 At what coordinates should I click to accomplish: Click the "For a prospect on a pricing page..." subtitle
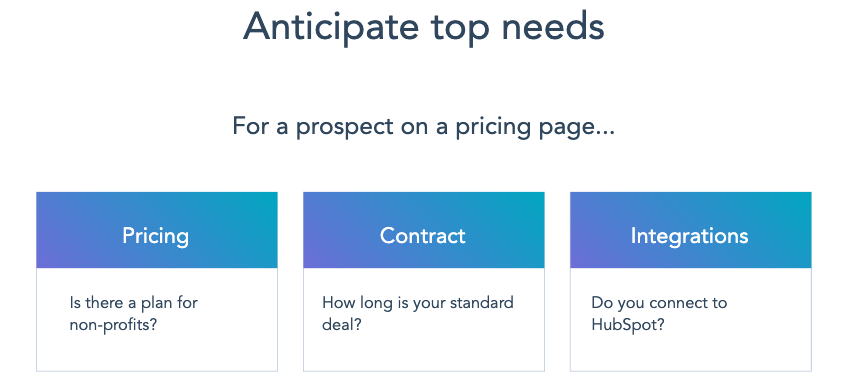(423, 127)
